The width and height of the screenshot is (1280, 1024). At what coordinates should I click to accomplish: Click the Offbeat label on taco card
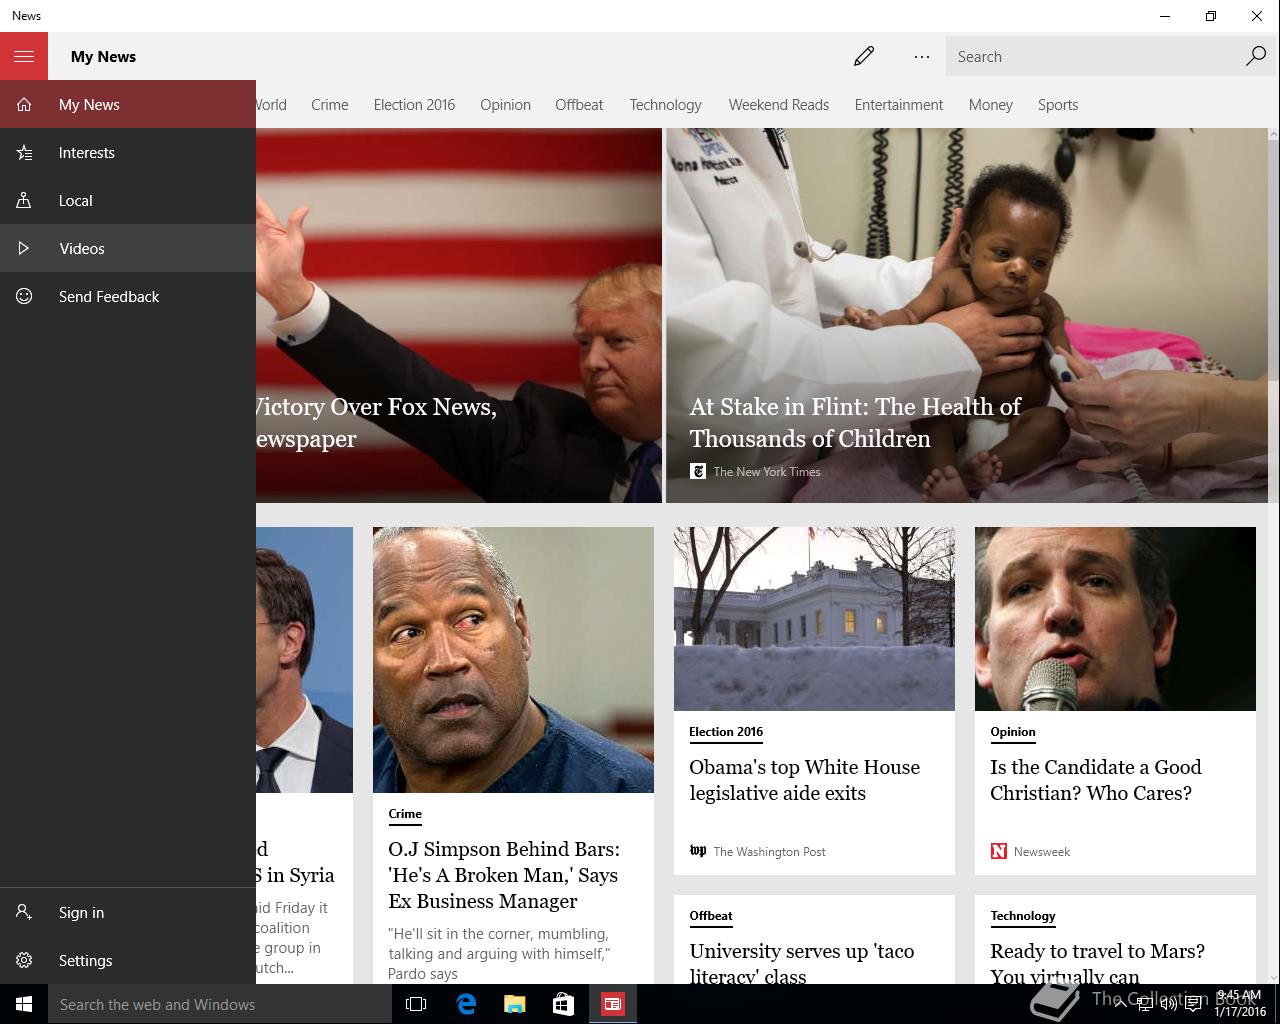[x=711, y=916]
